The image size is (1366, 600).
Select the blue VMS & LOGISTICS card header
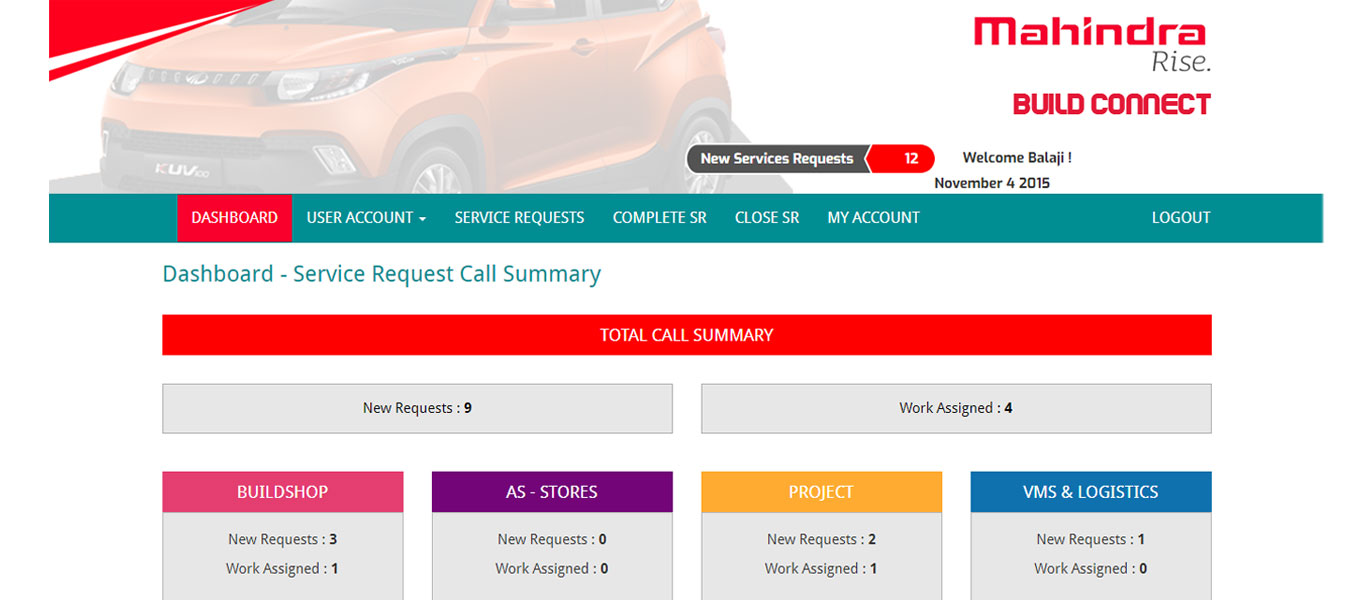coord(1091,492)
